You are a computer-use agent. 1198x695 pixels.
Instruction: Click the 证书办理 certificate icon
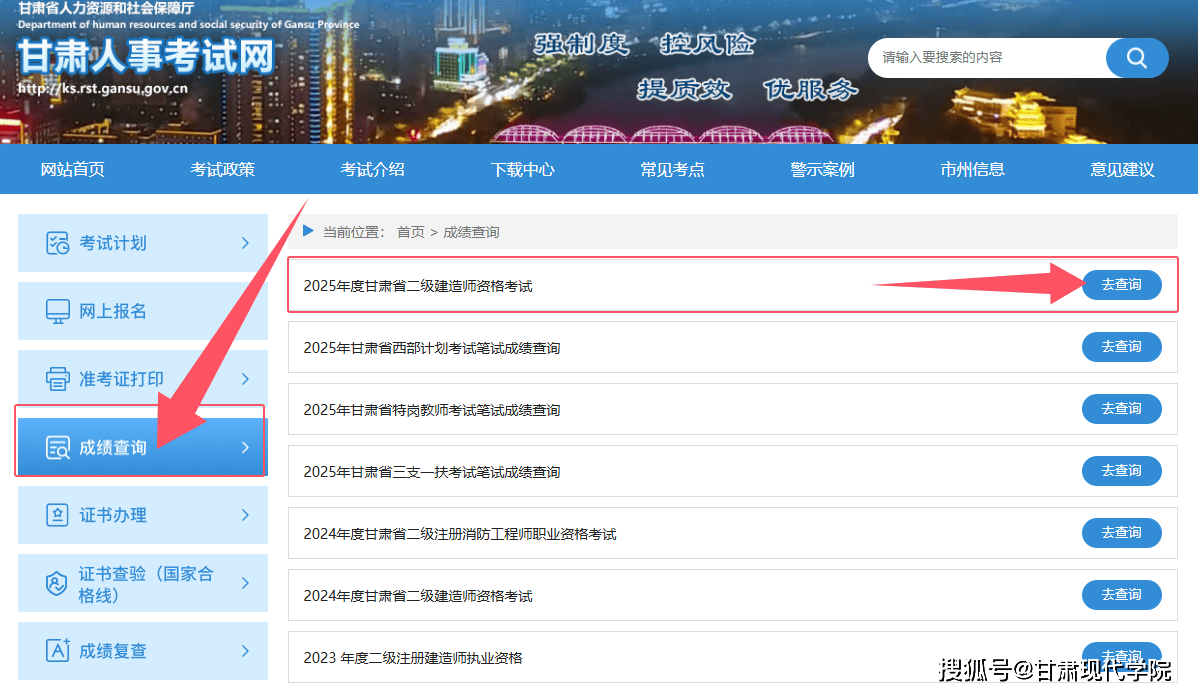click(58, 515)
